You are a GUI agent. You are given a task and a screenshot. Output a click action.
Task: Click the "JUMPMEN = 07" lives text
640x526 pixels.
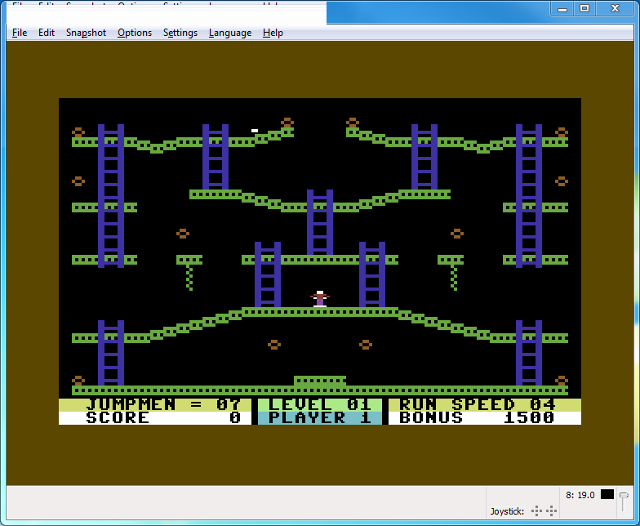pyautogui.click(x=163, y=404)
